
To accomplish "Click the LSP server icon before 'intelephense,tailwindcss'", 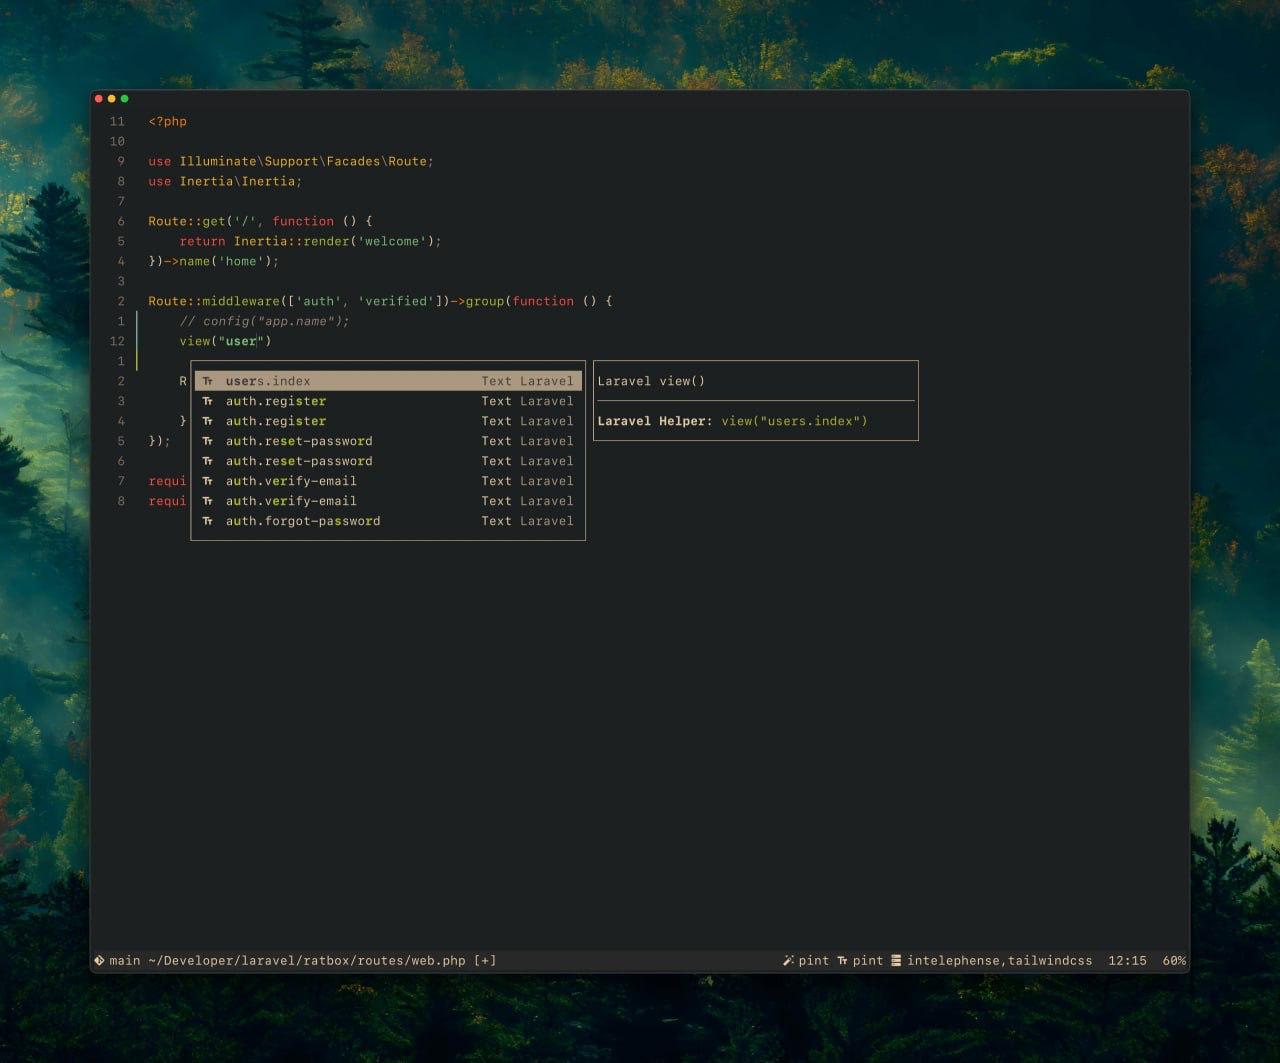I will point(898,960).
